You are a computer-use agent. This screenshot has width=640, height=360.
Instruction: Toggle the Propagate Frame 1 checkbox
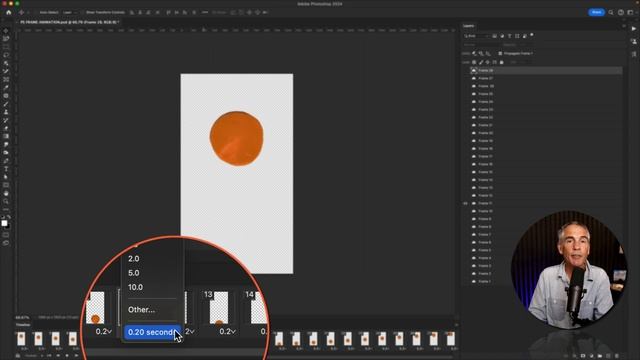pyautogui.click(x=500, y=53)
